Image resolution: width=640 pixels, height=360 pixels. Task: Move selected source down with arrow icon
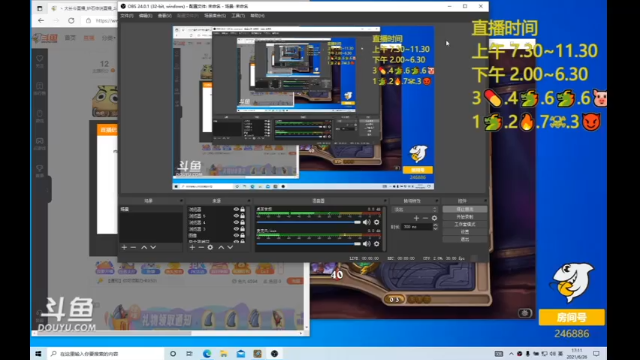pos(230,247)
